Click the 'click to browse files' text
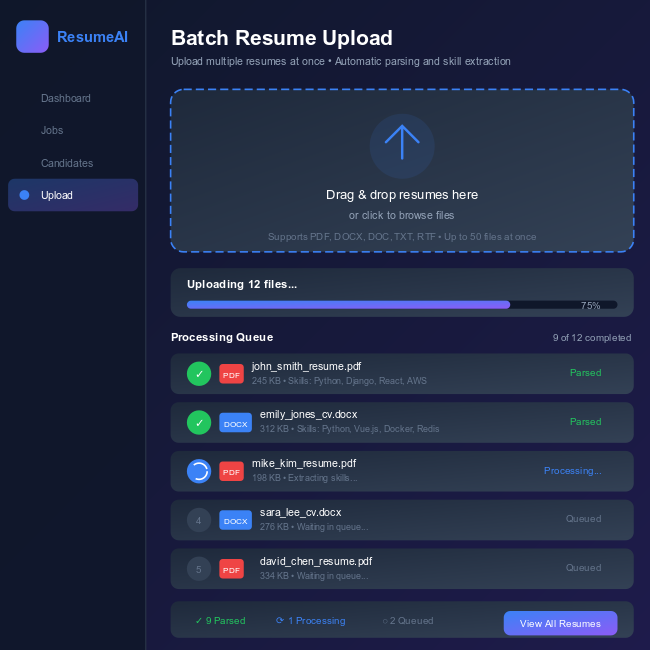Viewport: 650px width, 650px height. tap(401, 215)
